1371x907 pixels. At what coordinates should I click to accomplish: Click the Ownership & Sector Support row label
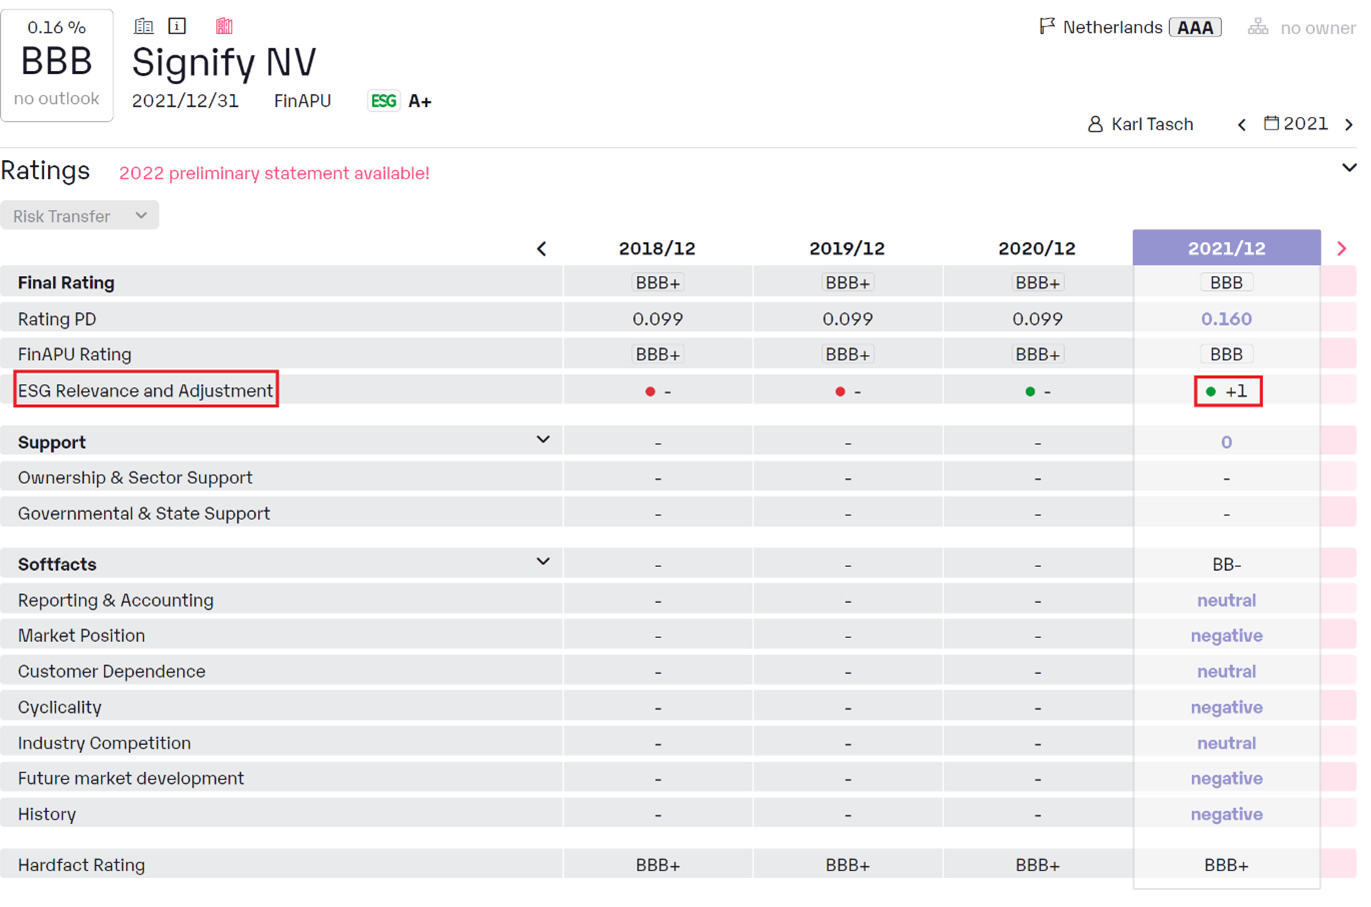coord(135,478)
